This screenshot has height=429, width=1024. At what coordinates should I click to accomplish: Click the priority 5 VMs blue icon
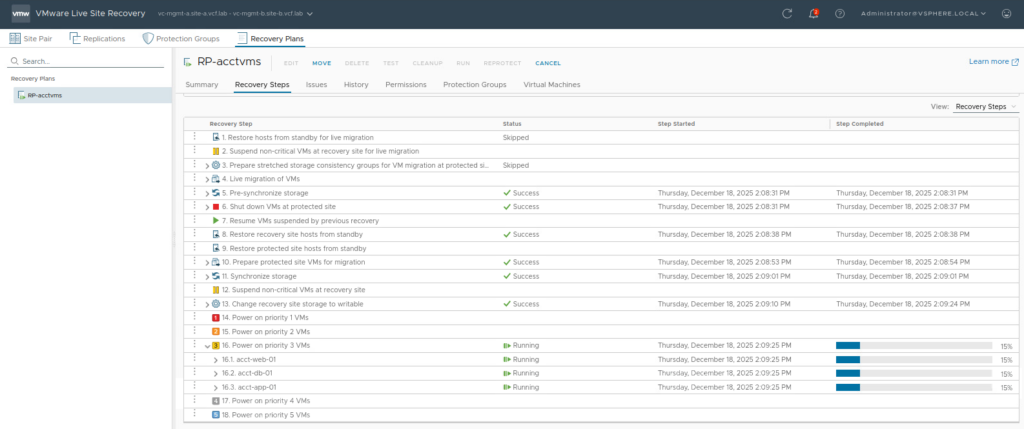coord(216,414)
